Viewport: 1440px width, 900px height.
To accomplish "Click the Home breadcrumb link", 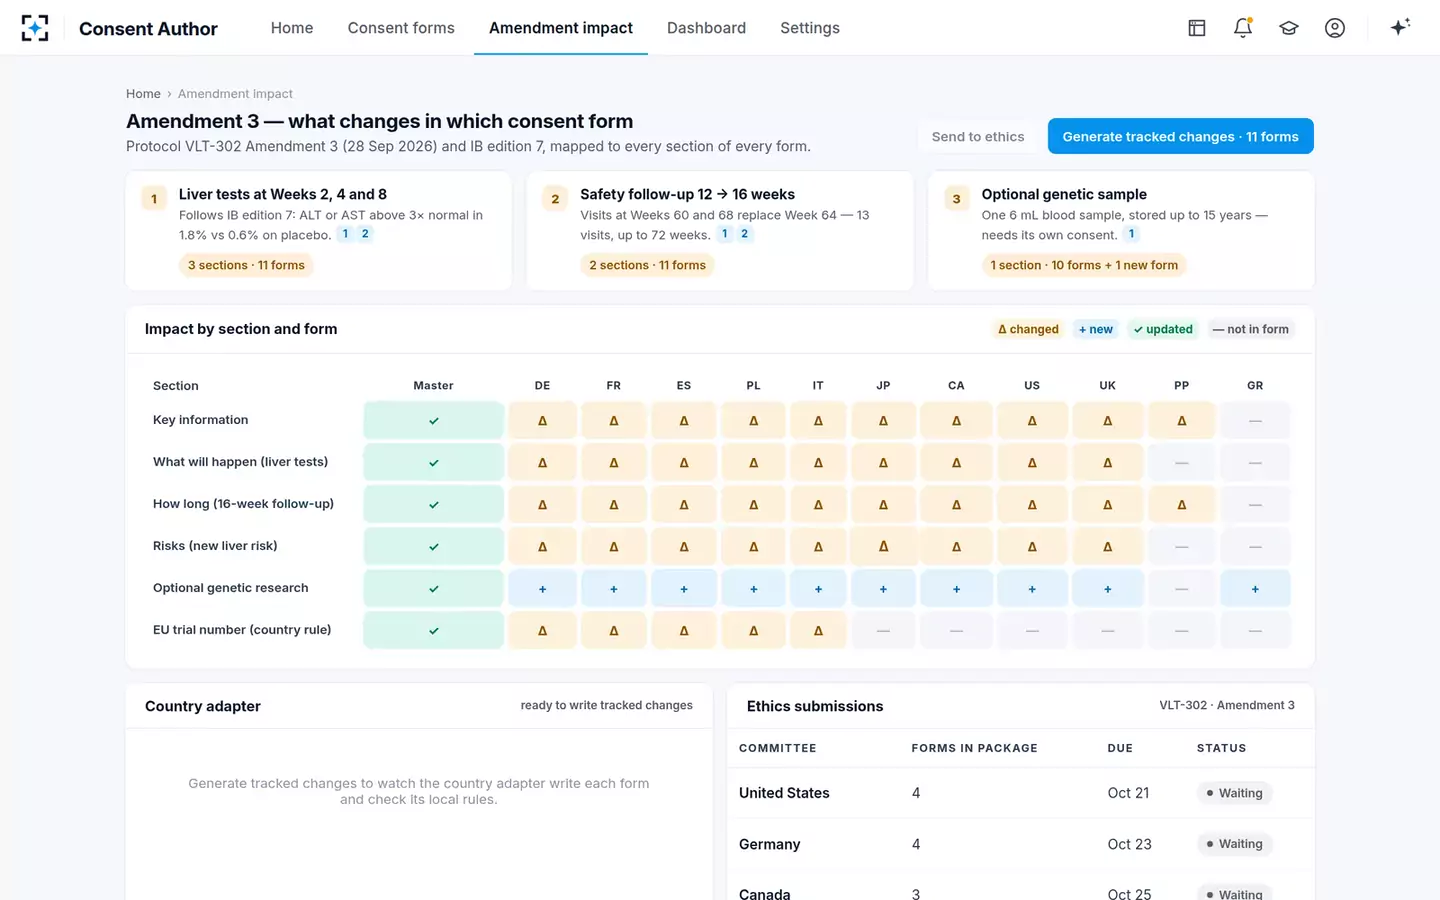I will point(143,94).
